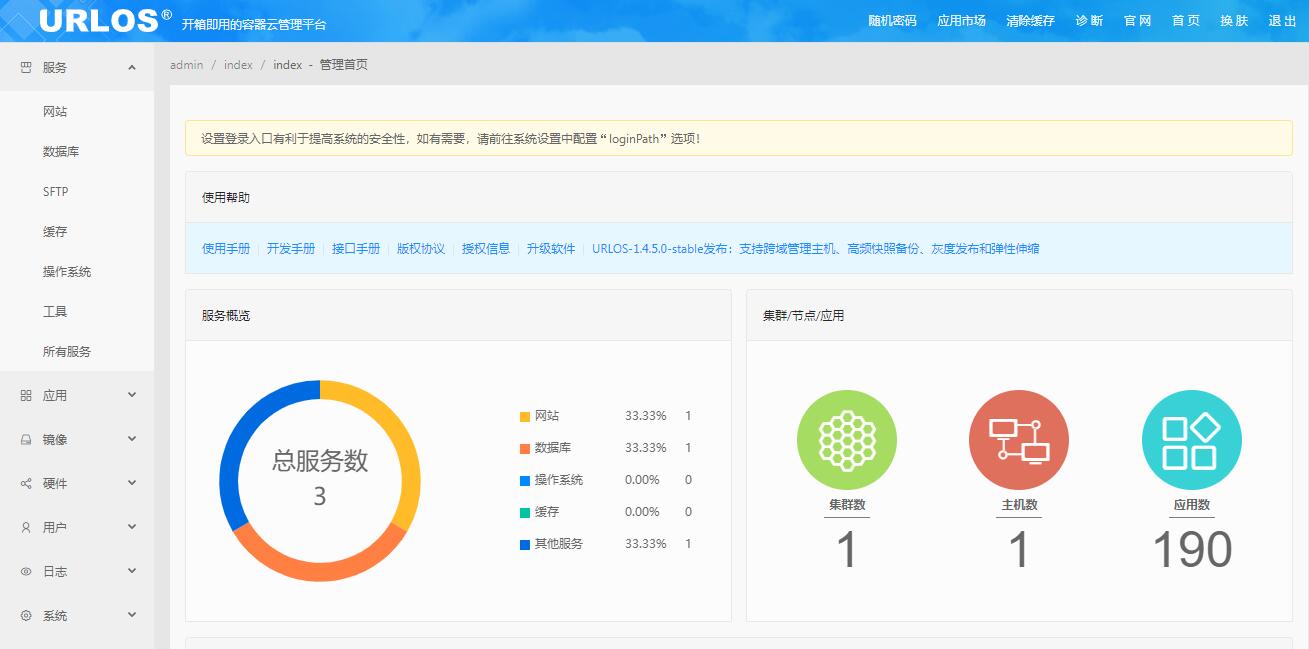Click the 日志 sidebar eye icon

coord(26,572)
